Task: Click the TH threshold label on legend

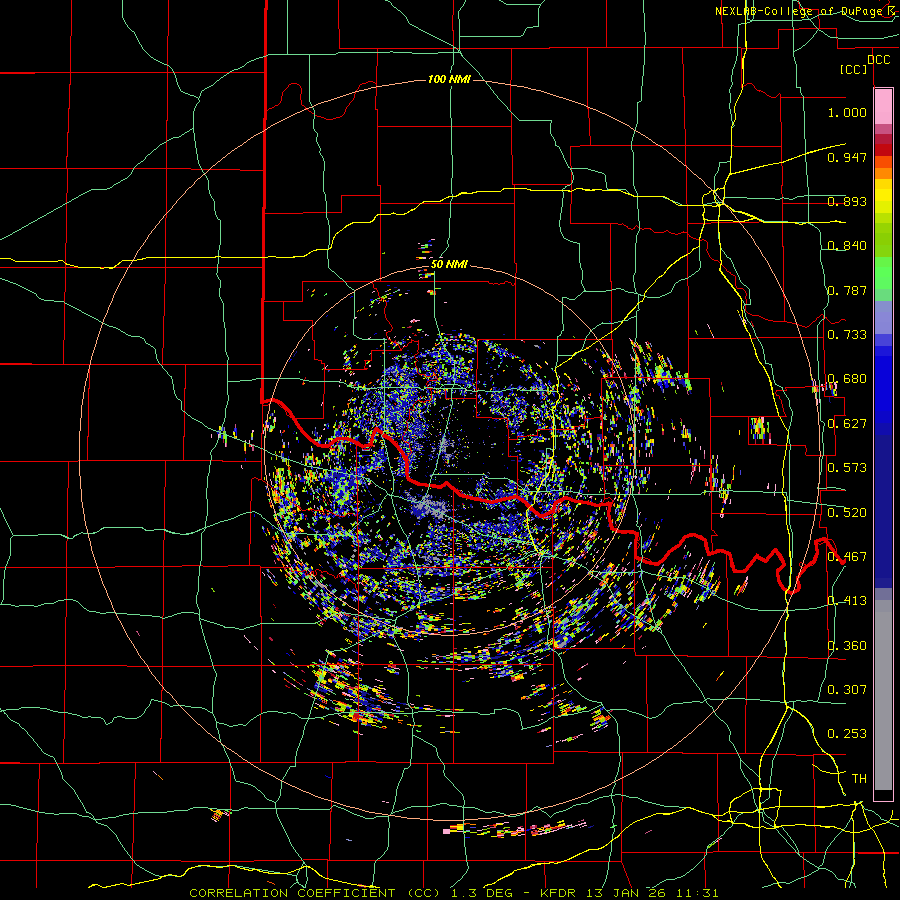Action: (x=859, y=779)
